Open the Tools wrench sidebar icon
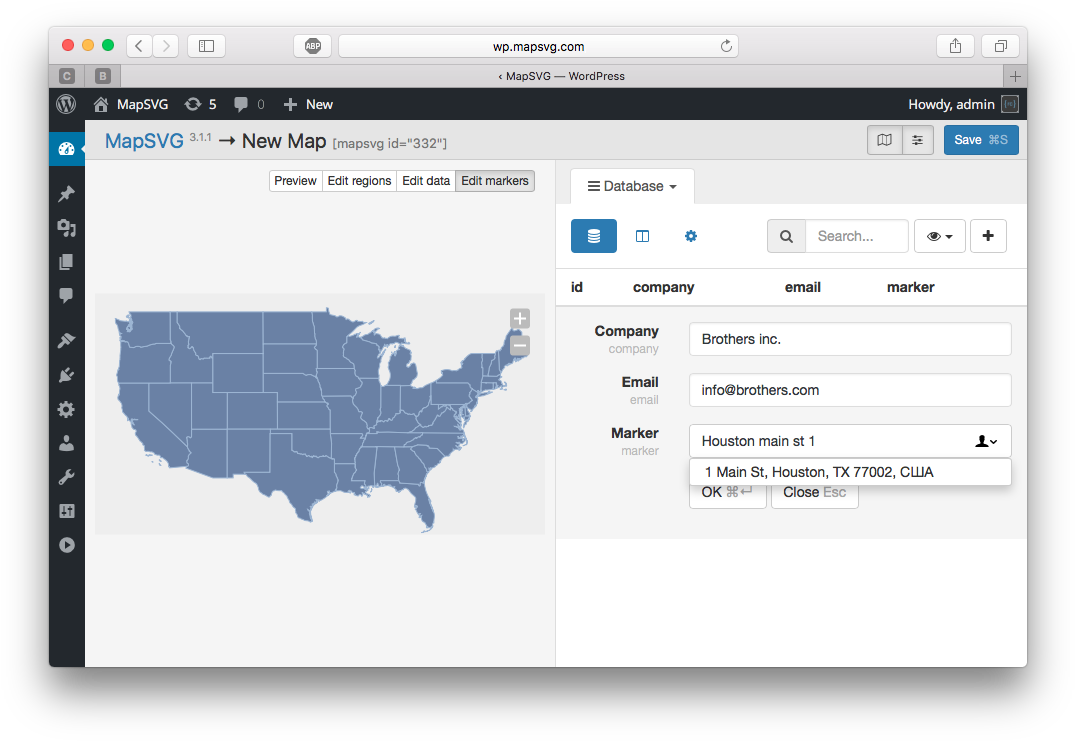 [67, 477]
